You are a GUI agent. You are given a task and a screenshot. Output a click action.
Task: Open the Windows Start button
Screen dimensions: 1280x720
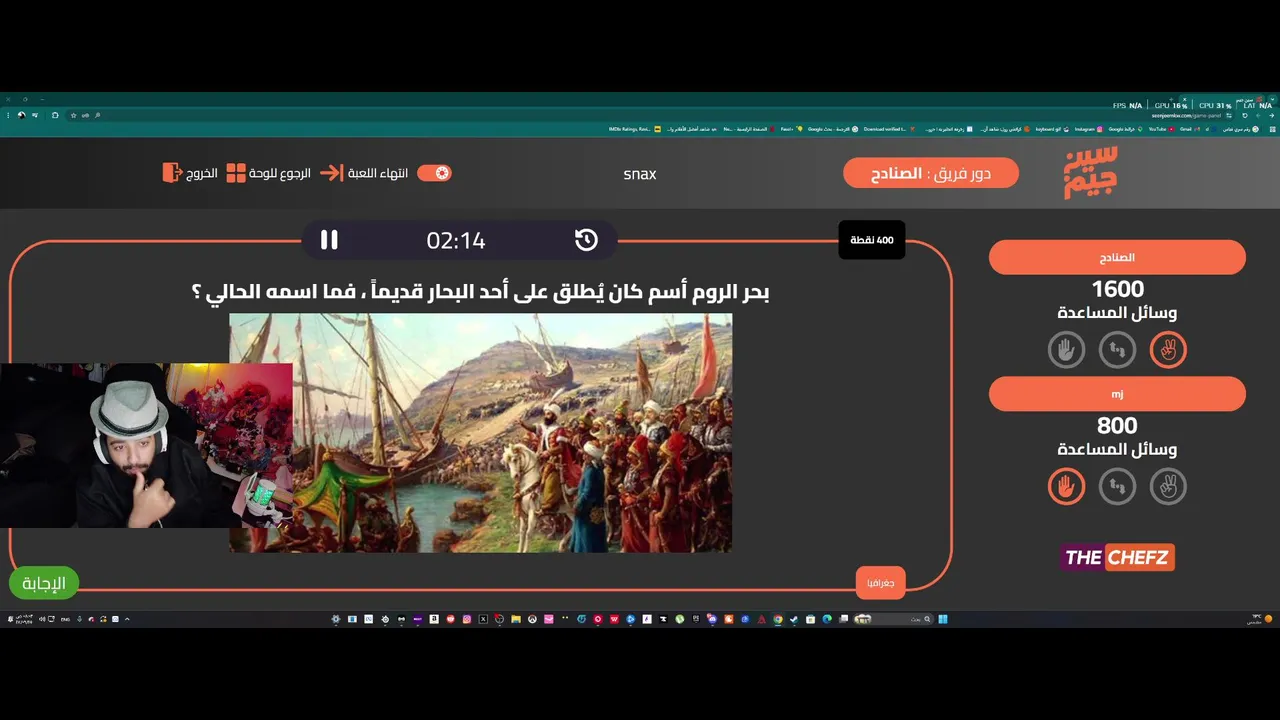[942, 619]
